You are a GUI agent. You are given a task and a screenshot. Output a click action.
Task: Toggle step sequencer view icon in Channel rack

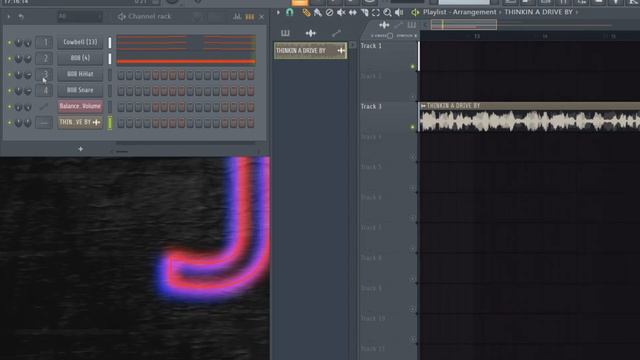[x=249, y=17]
